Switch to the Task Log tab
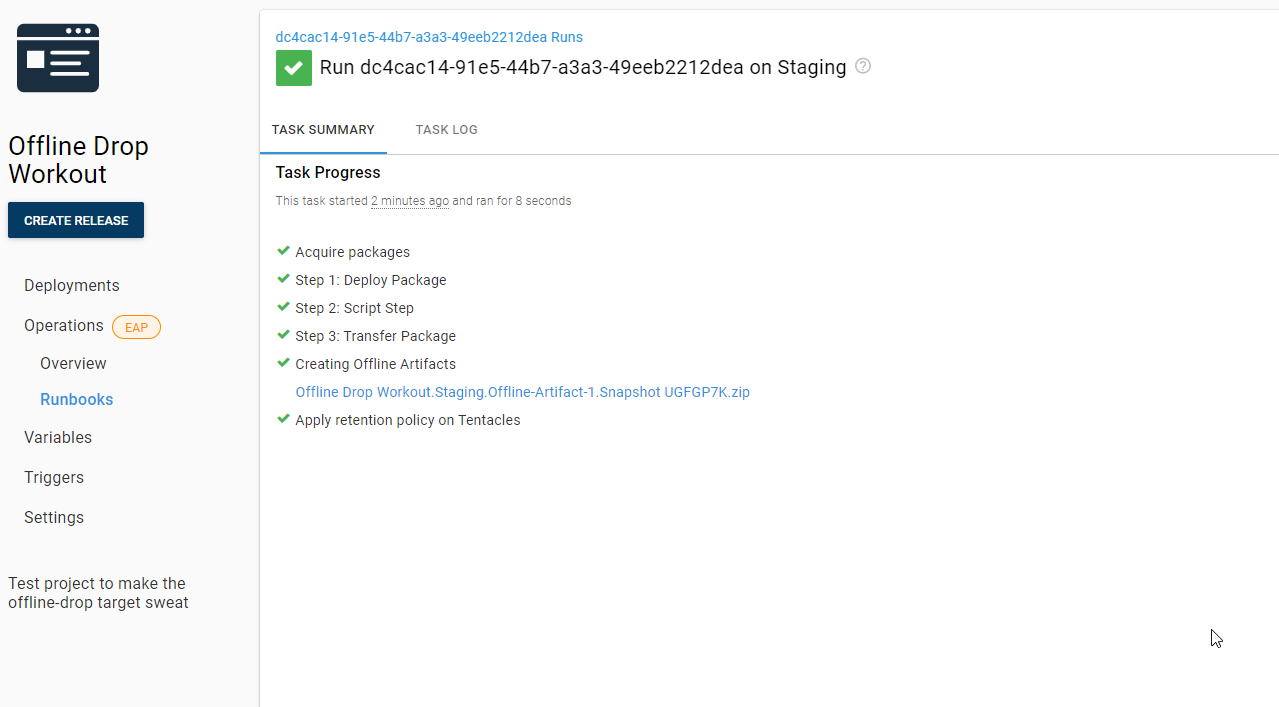 click(447, 130)
